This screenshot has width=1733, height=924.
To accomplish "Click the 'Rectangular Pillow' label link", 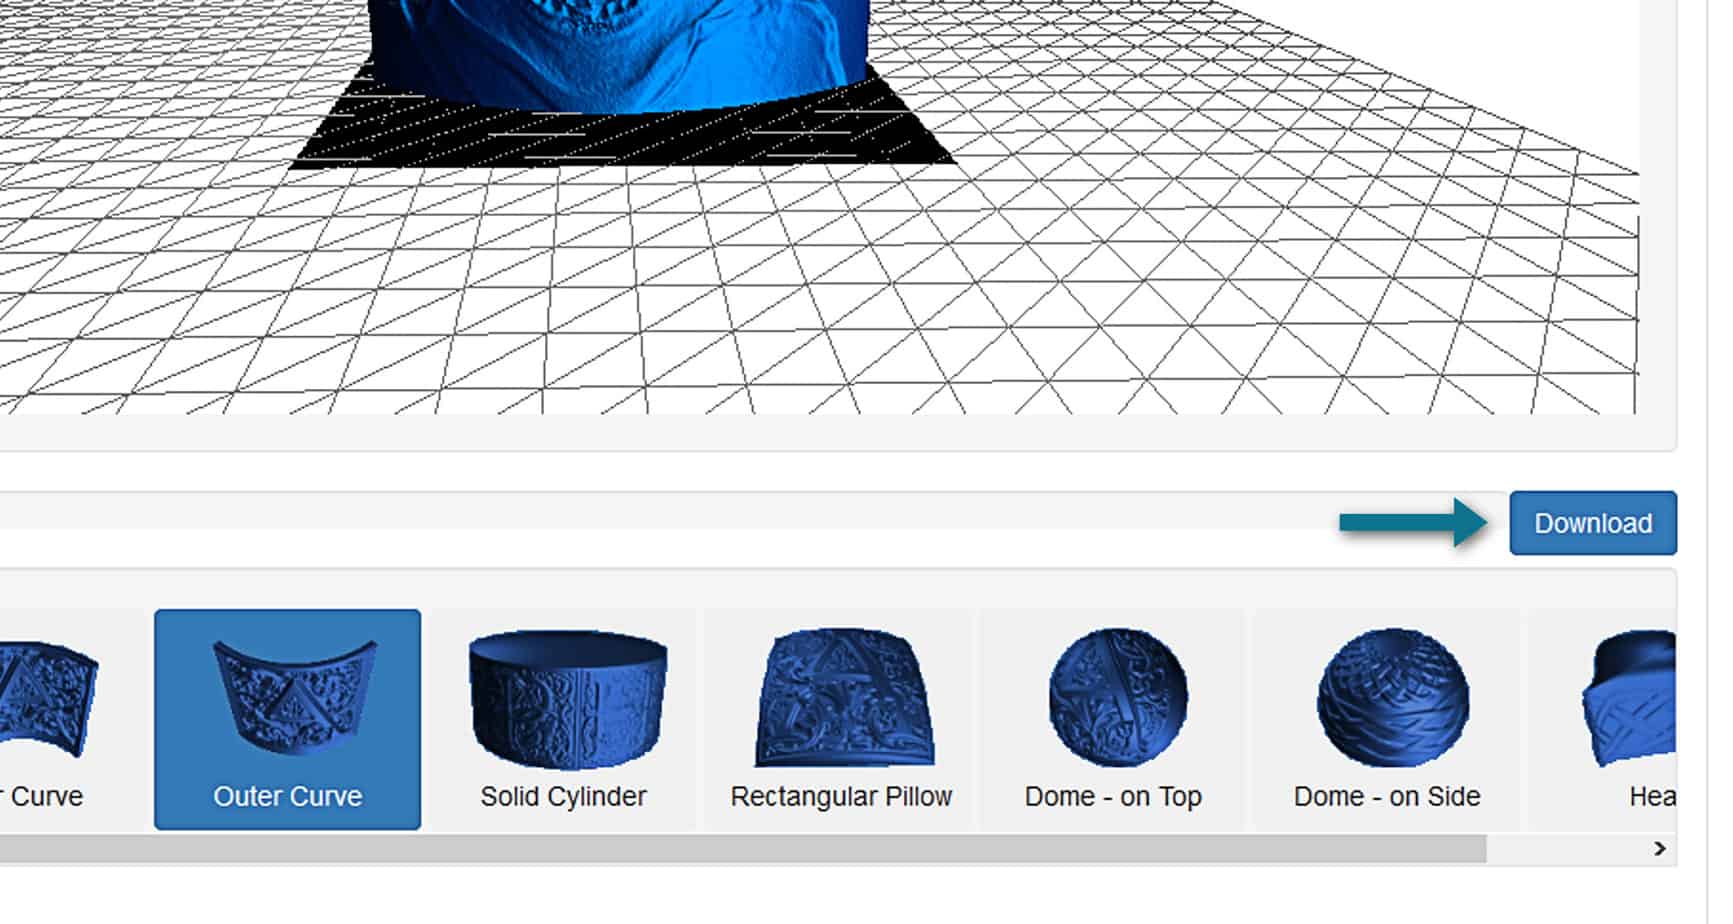I will 841,796.
